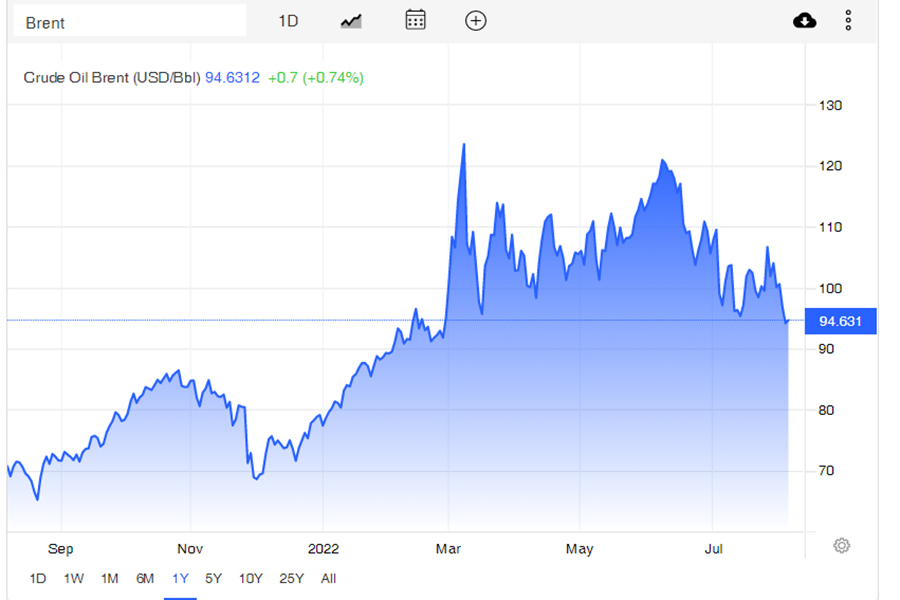
Task: Click the chart type line icon
Action: [x=350, y=21]
